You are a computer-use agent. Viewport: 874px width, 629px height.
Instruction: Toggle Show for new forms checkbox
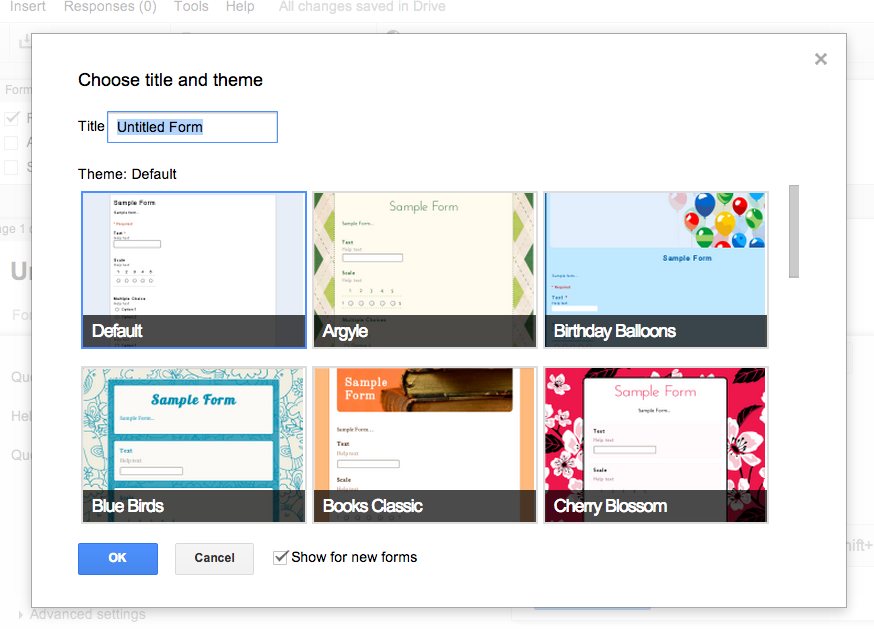tap(280, 557)
